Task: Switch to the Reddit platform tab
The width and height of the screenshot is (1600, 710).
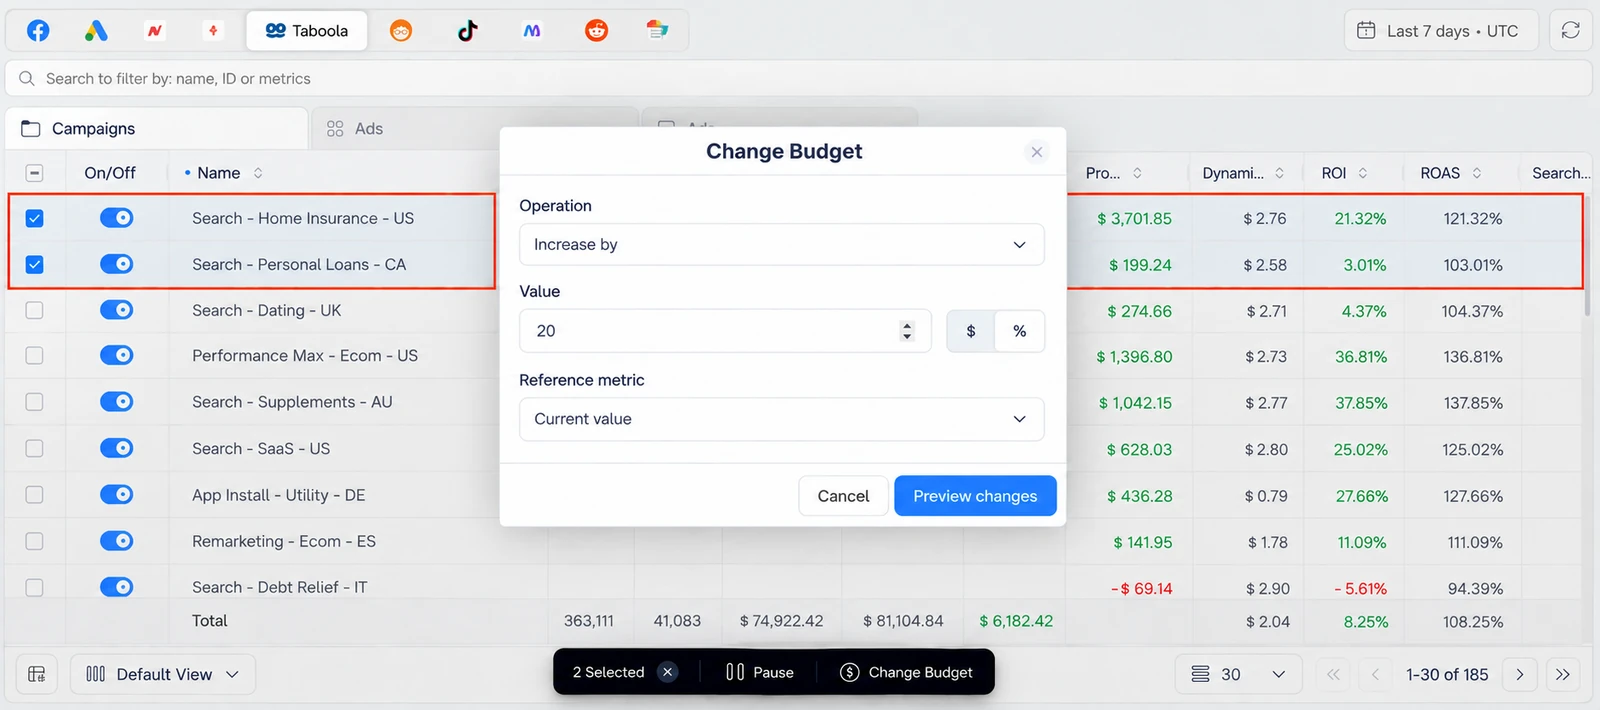Action: [597, 31]
